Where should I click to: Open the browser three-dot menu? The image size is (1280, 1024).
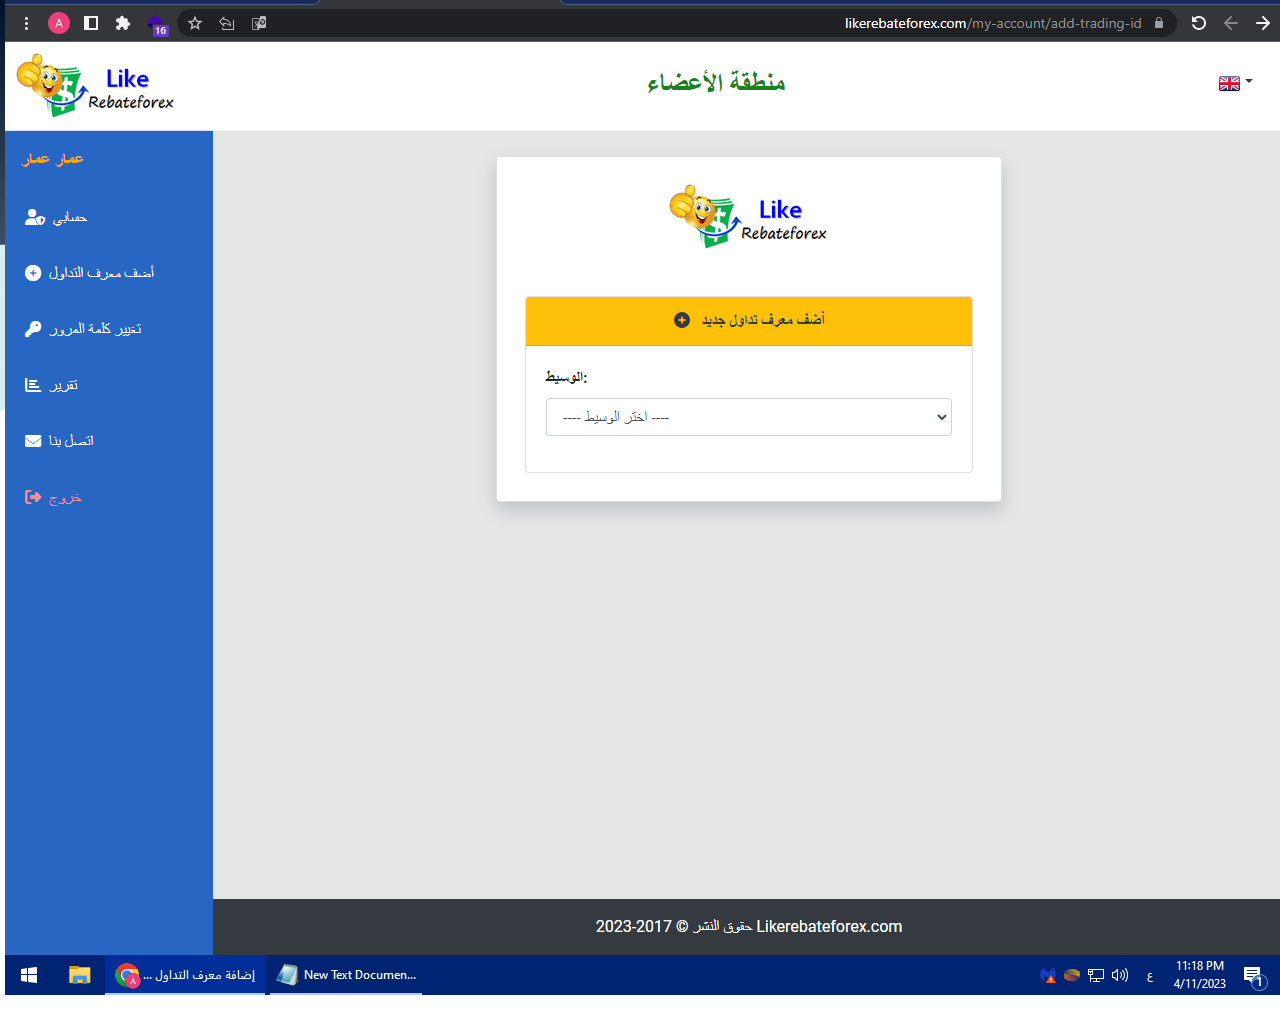coord(27,23)
